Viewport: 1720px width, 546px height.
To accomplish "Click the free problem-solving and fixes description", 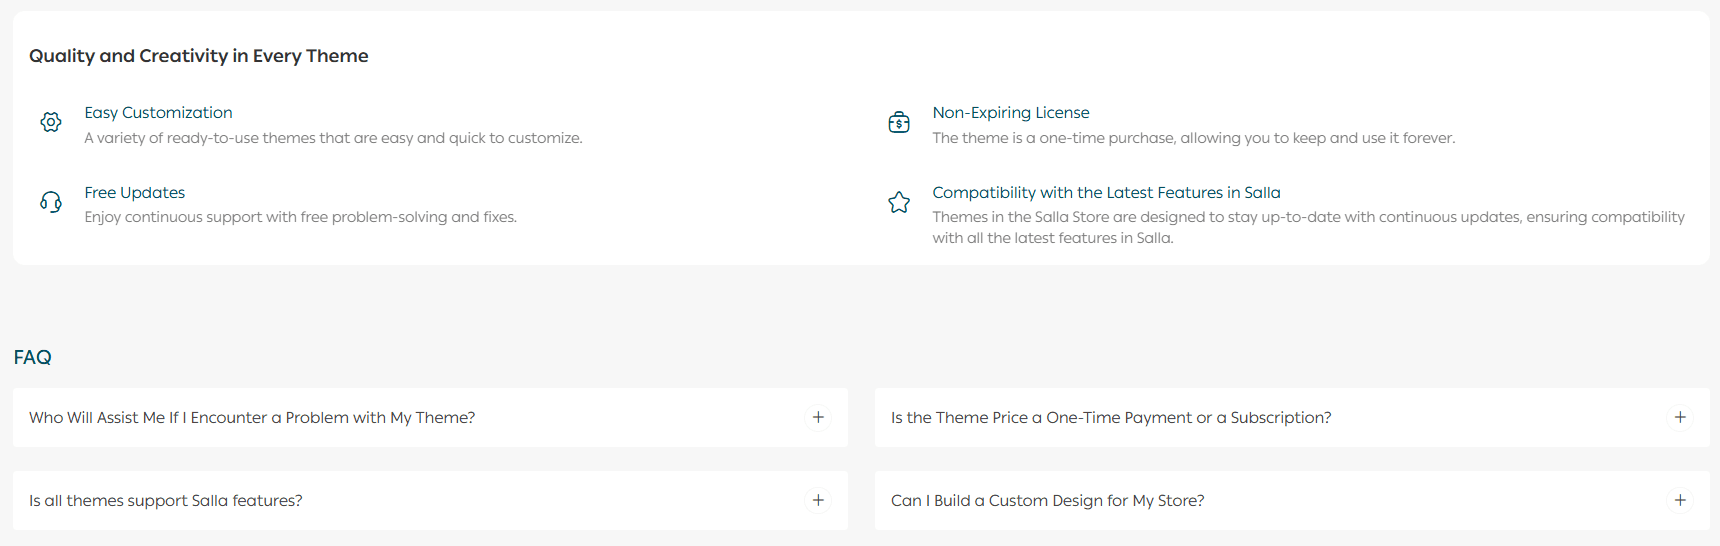I will click(x=300, y=217).
